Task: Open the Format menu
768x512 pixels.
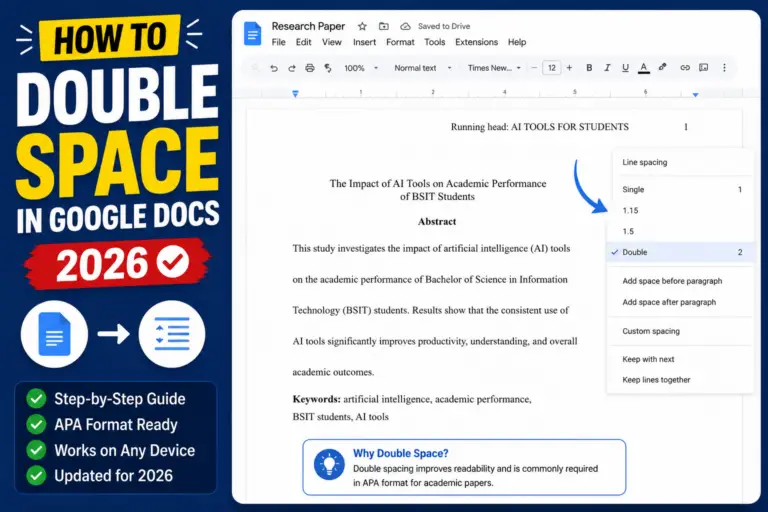Action: [400, 42]
